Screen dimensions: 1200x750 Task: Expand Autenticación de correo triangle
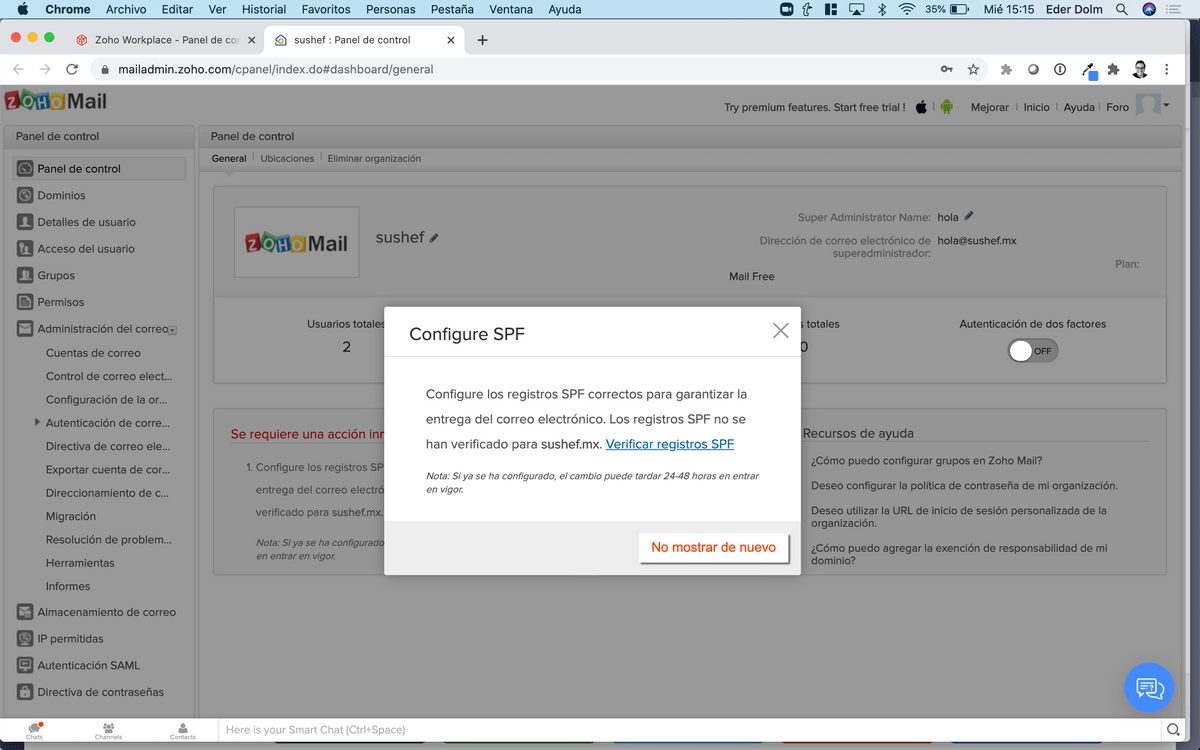point(37,422)
